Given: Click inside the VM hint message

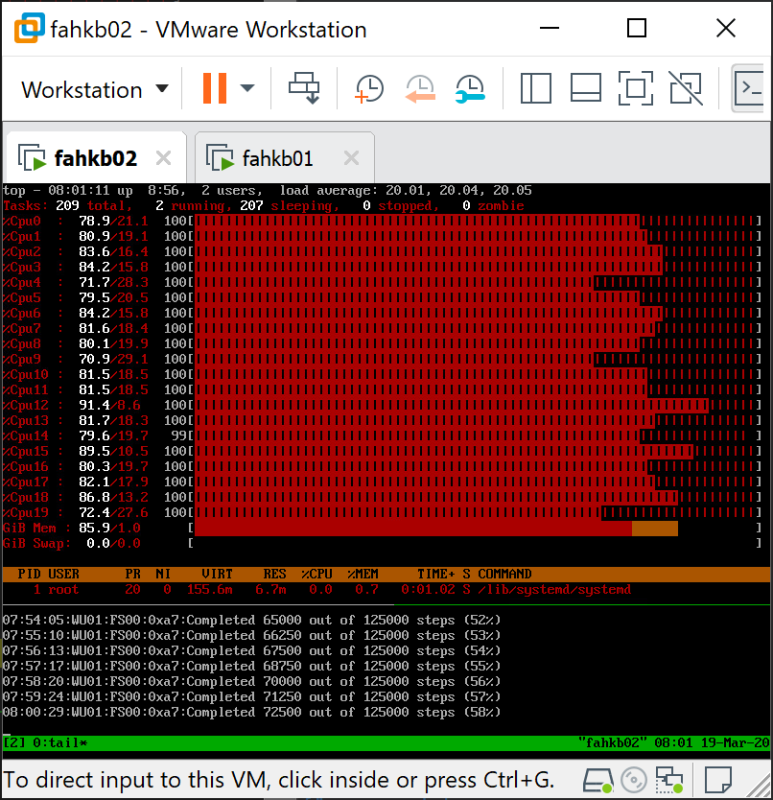Looking at the screenshot, I should [x=279, y=780].
